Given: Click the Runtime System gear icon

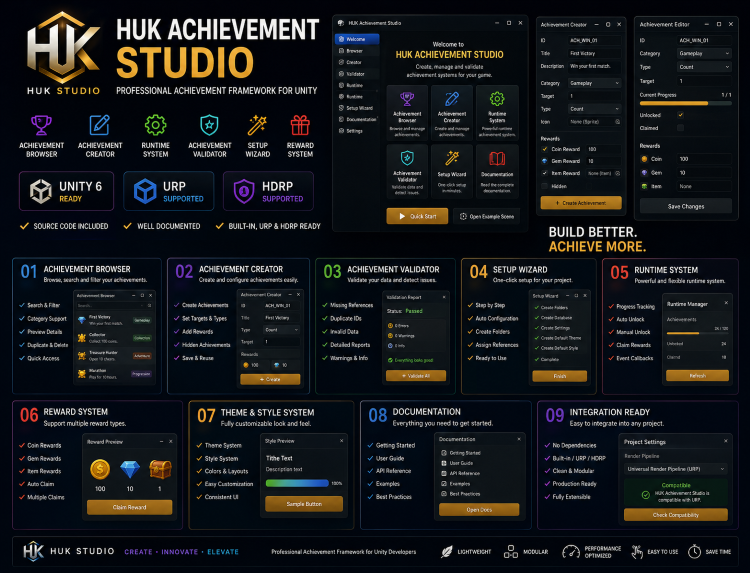Looking at the screenshot, I should click(155, 125).
